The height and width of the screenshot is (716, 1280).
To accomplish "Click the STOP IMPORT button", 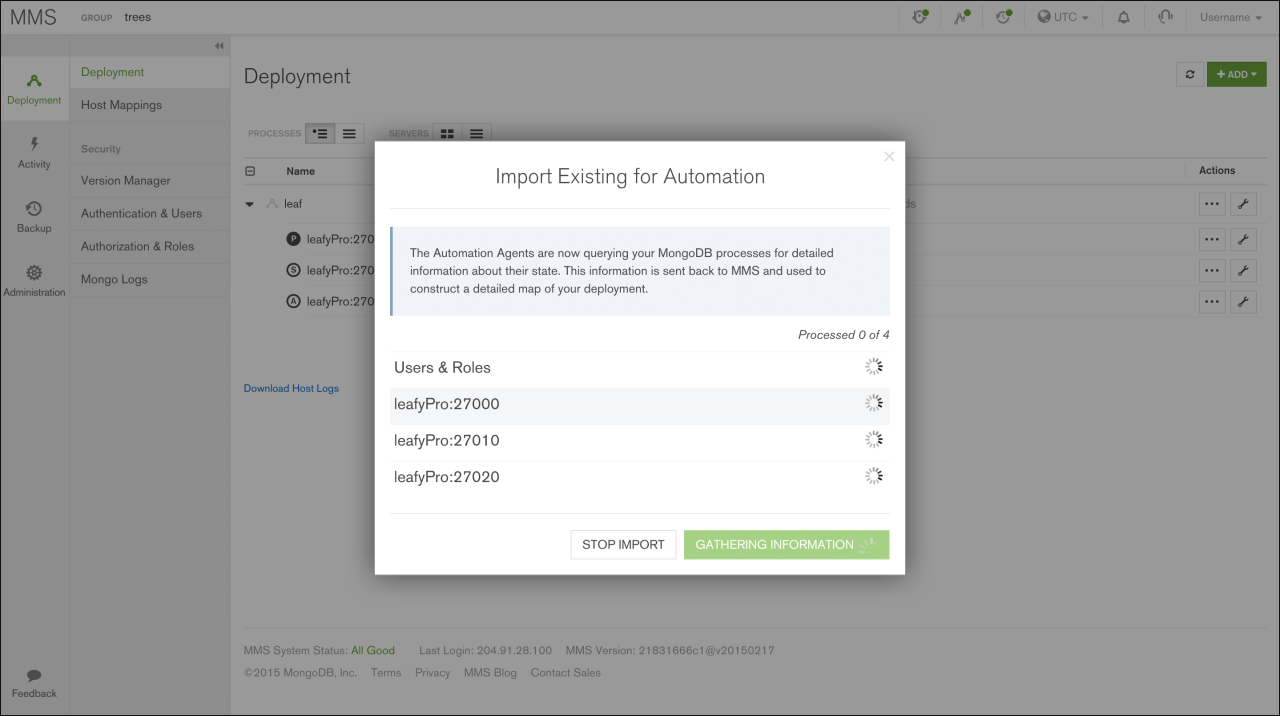I will click(x=623, y=545).
